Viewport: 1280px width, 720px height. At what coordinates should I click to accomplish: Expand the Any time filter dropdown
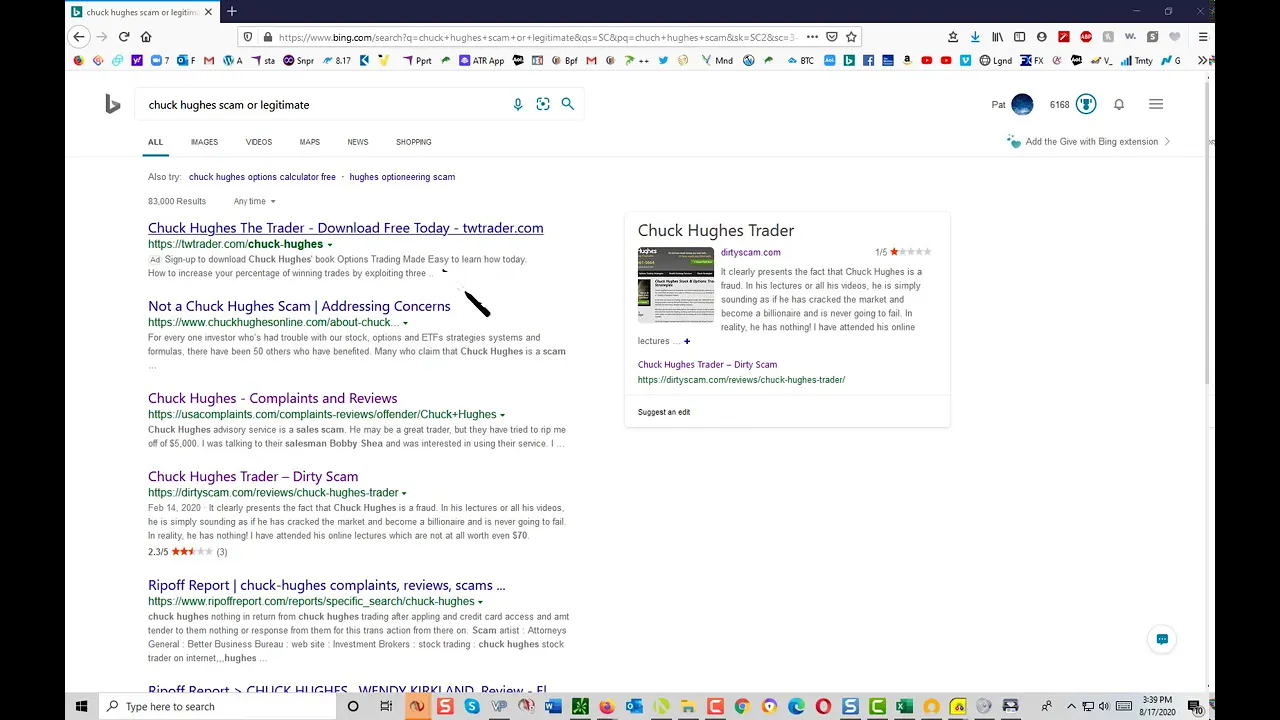tap(254, 201)
